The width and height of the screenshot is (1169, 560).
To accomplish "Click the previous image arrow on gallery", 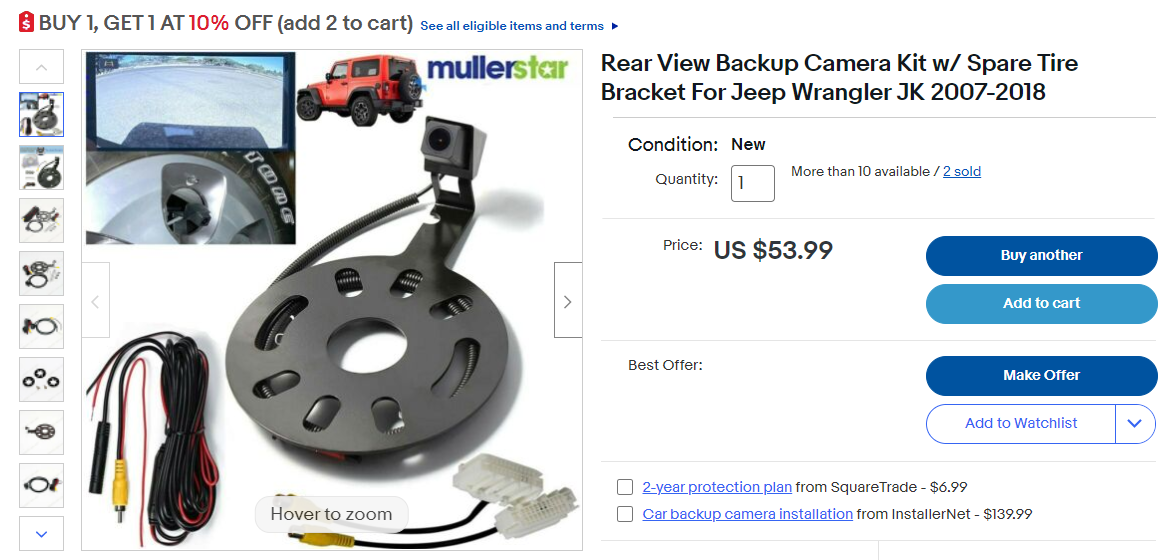I will pos(95,301).
